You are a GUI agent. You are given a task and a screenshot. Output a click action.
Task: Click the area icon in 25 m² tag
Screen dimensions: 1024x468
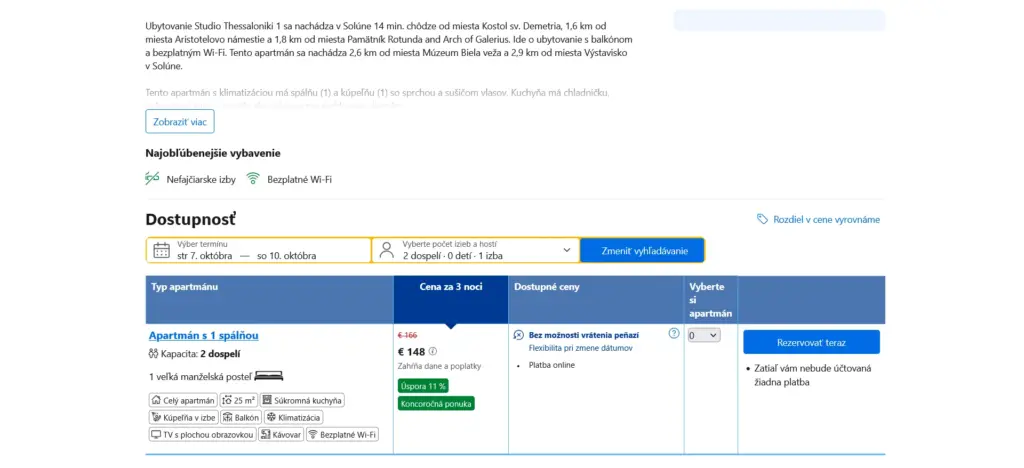coord(227,400)
